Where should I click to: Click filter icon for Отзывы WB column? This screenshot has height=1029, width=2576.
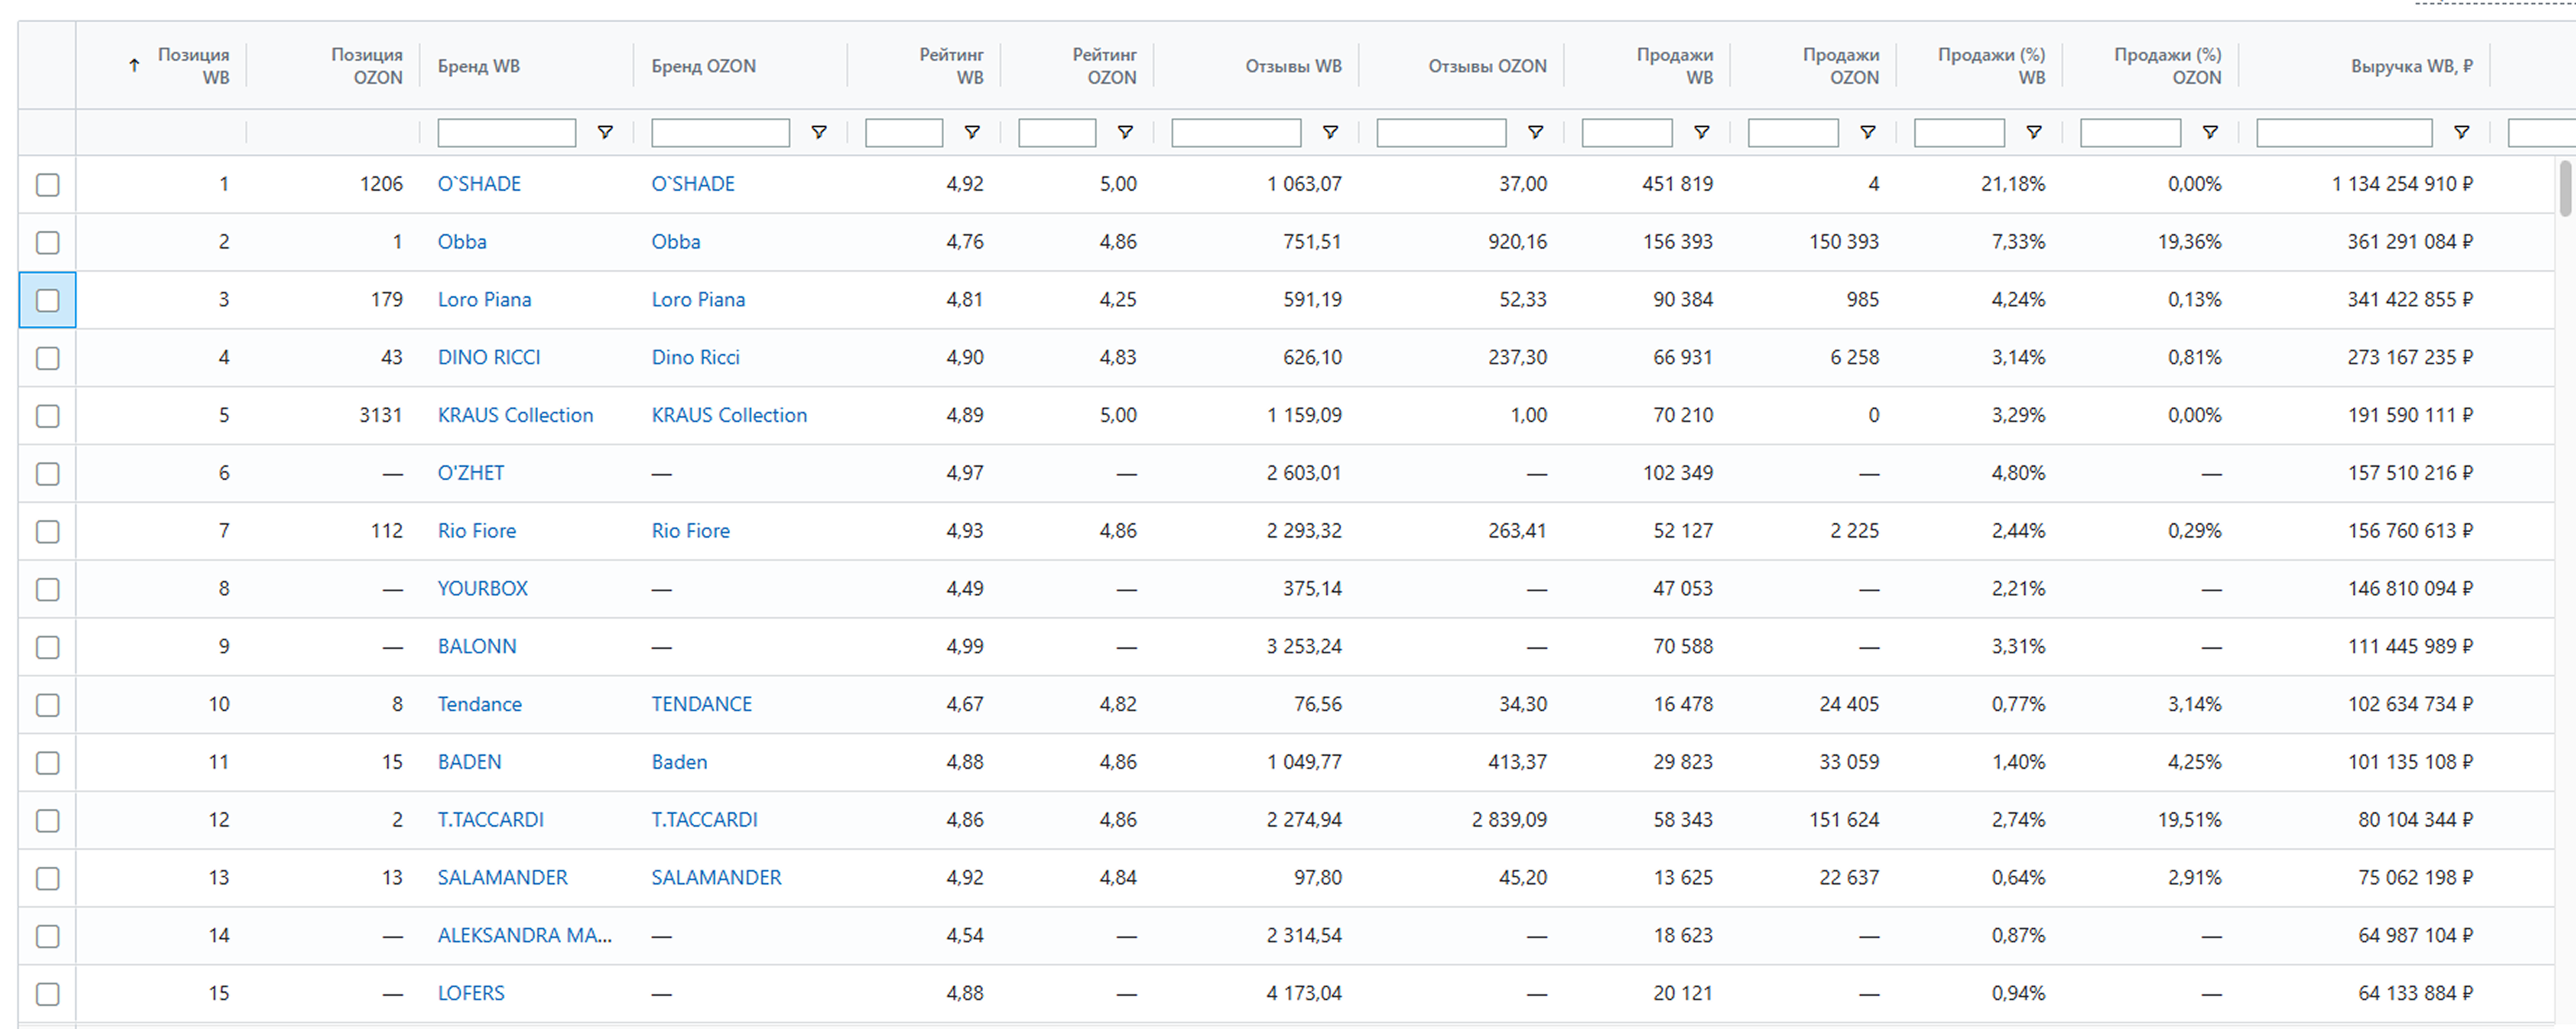[1331, 132]
